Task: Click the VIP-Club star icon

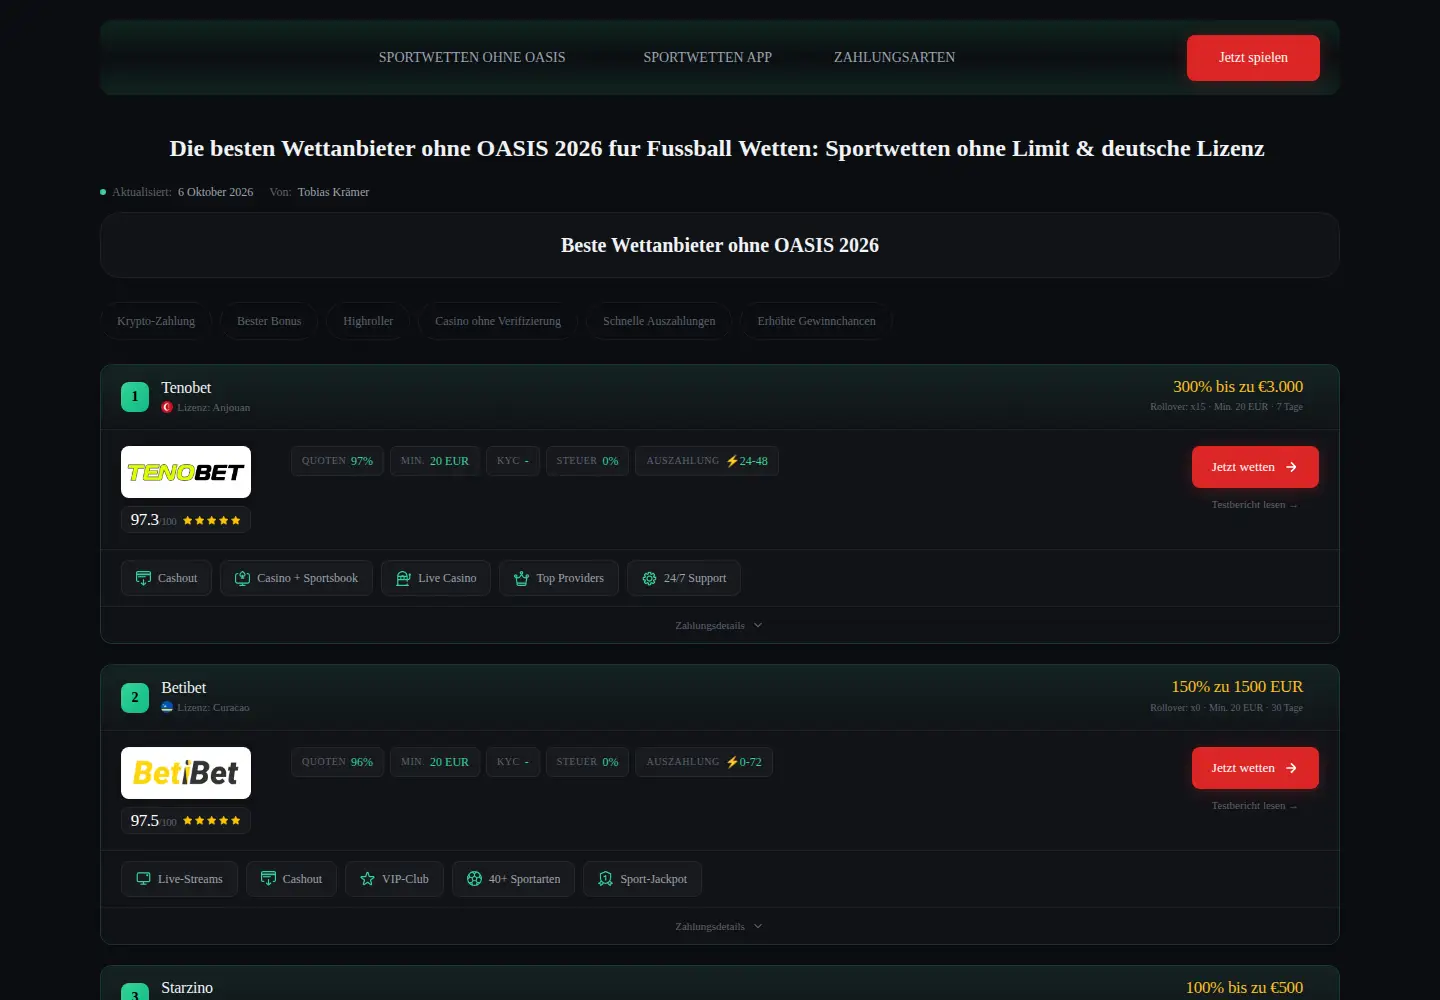Action: coord(367,879)
